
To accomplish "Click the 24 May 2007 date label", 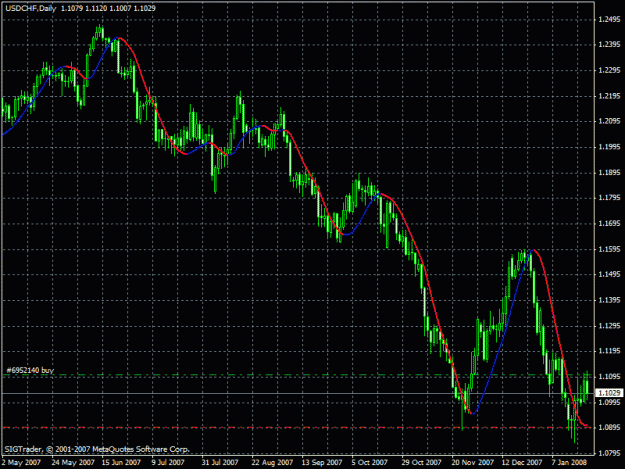I will 73,462.
